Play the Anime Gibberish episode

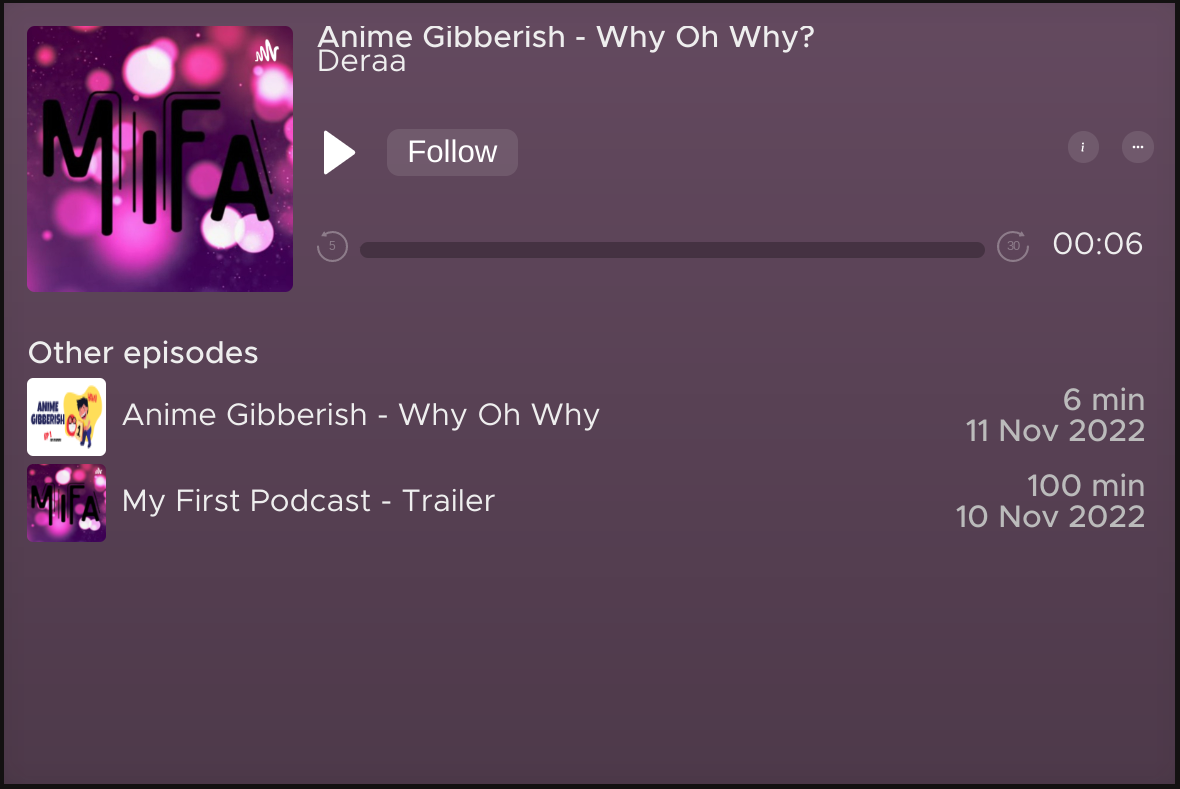click(x=339, y=152)
